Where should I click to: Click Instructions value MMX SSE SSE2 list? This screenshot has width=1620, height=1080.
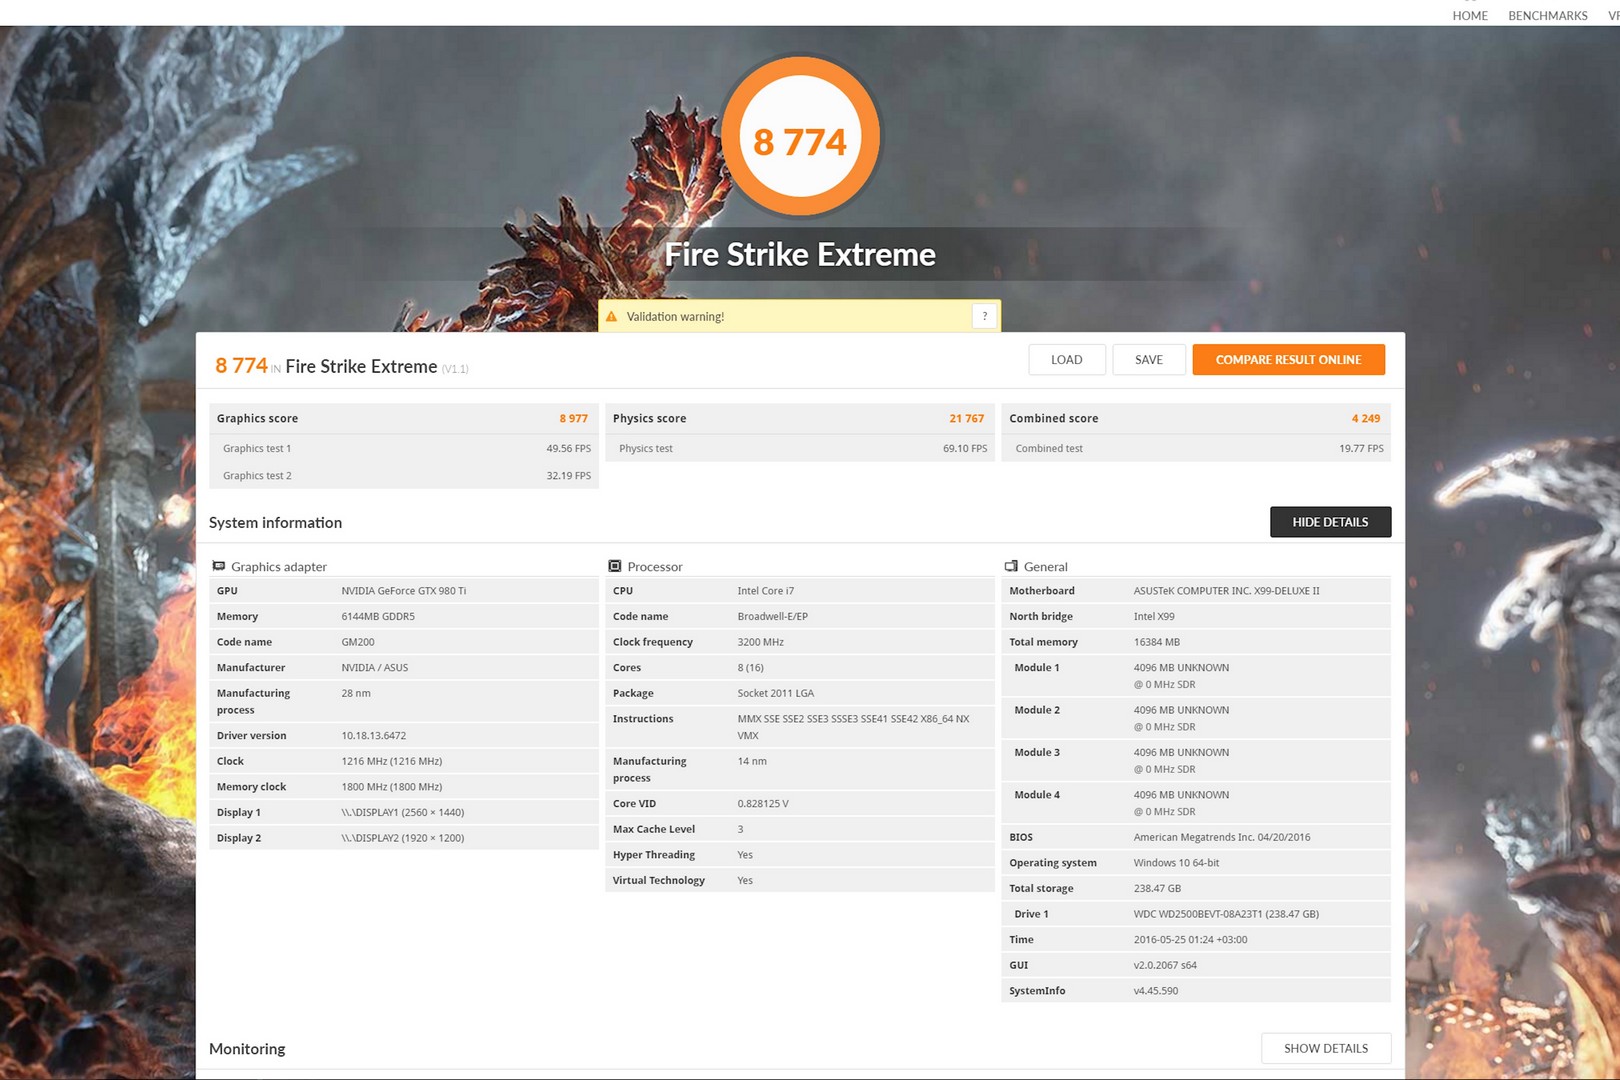(853, 727)
